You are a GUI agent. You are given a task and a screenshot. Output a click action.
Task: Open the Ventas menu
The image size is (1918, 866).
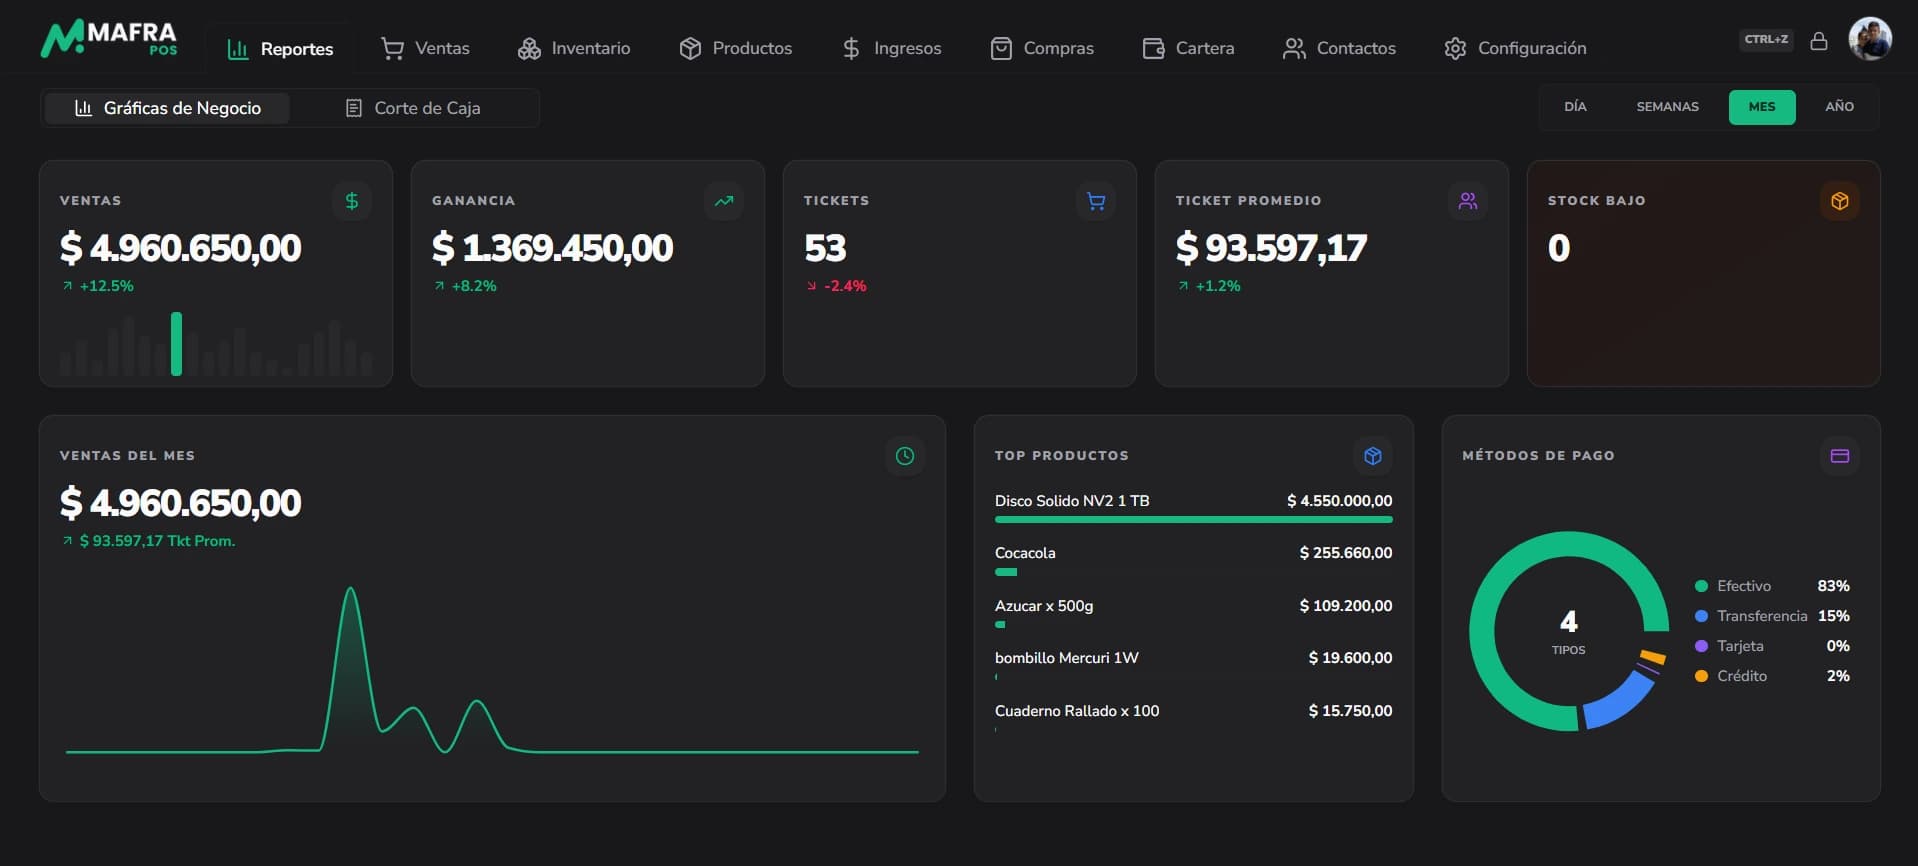click(425, 48)
